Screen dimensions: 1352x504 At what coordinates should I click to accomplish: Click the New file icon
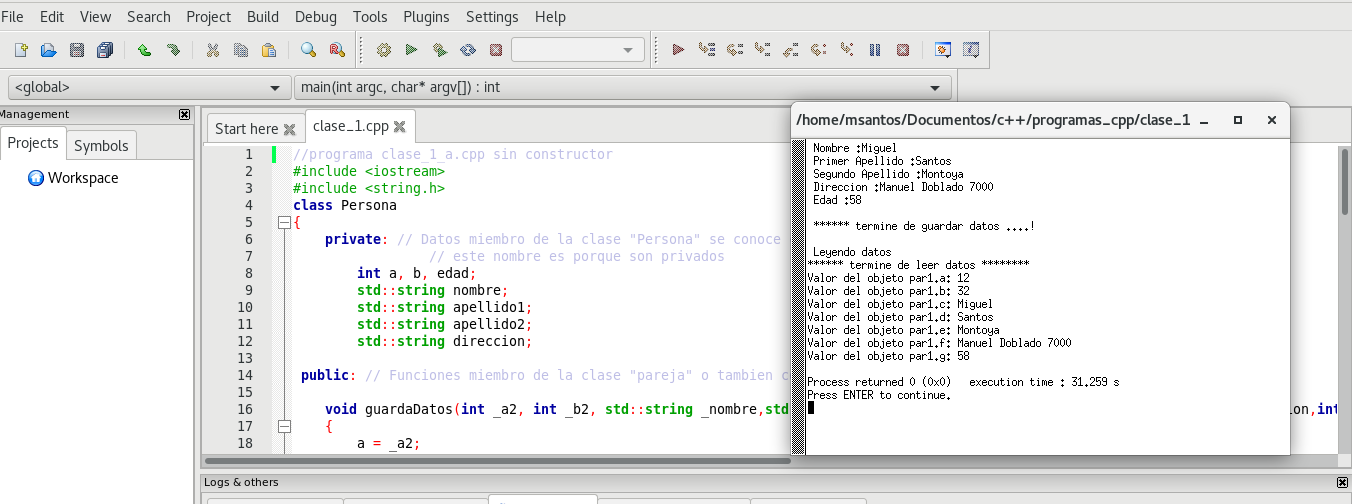click(x=21, y=50)
